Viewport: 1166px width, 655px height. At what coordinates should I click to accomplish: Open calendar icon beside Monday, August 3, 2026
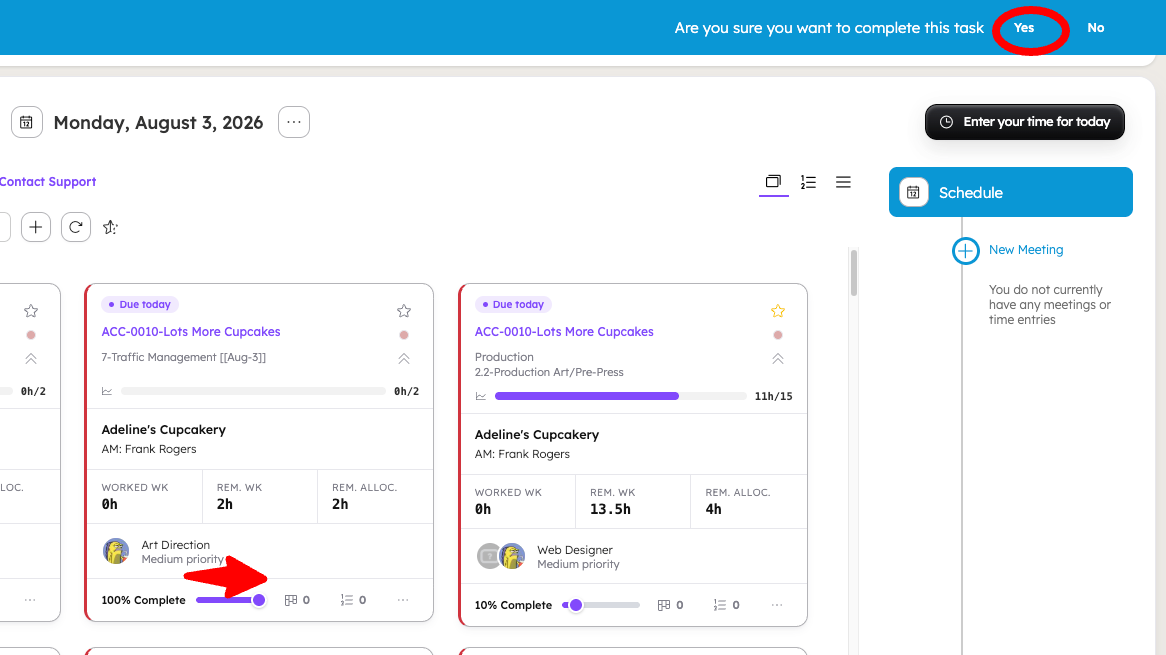pyautogui.click(x=26, y=122)
